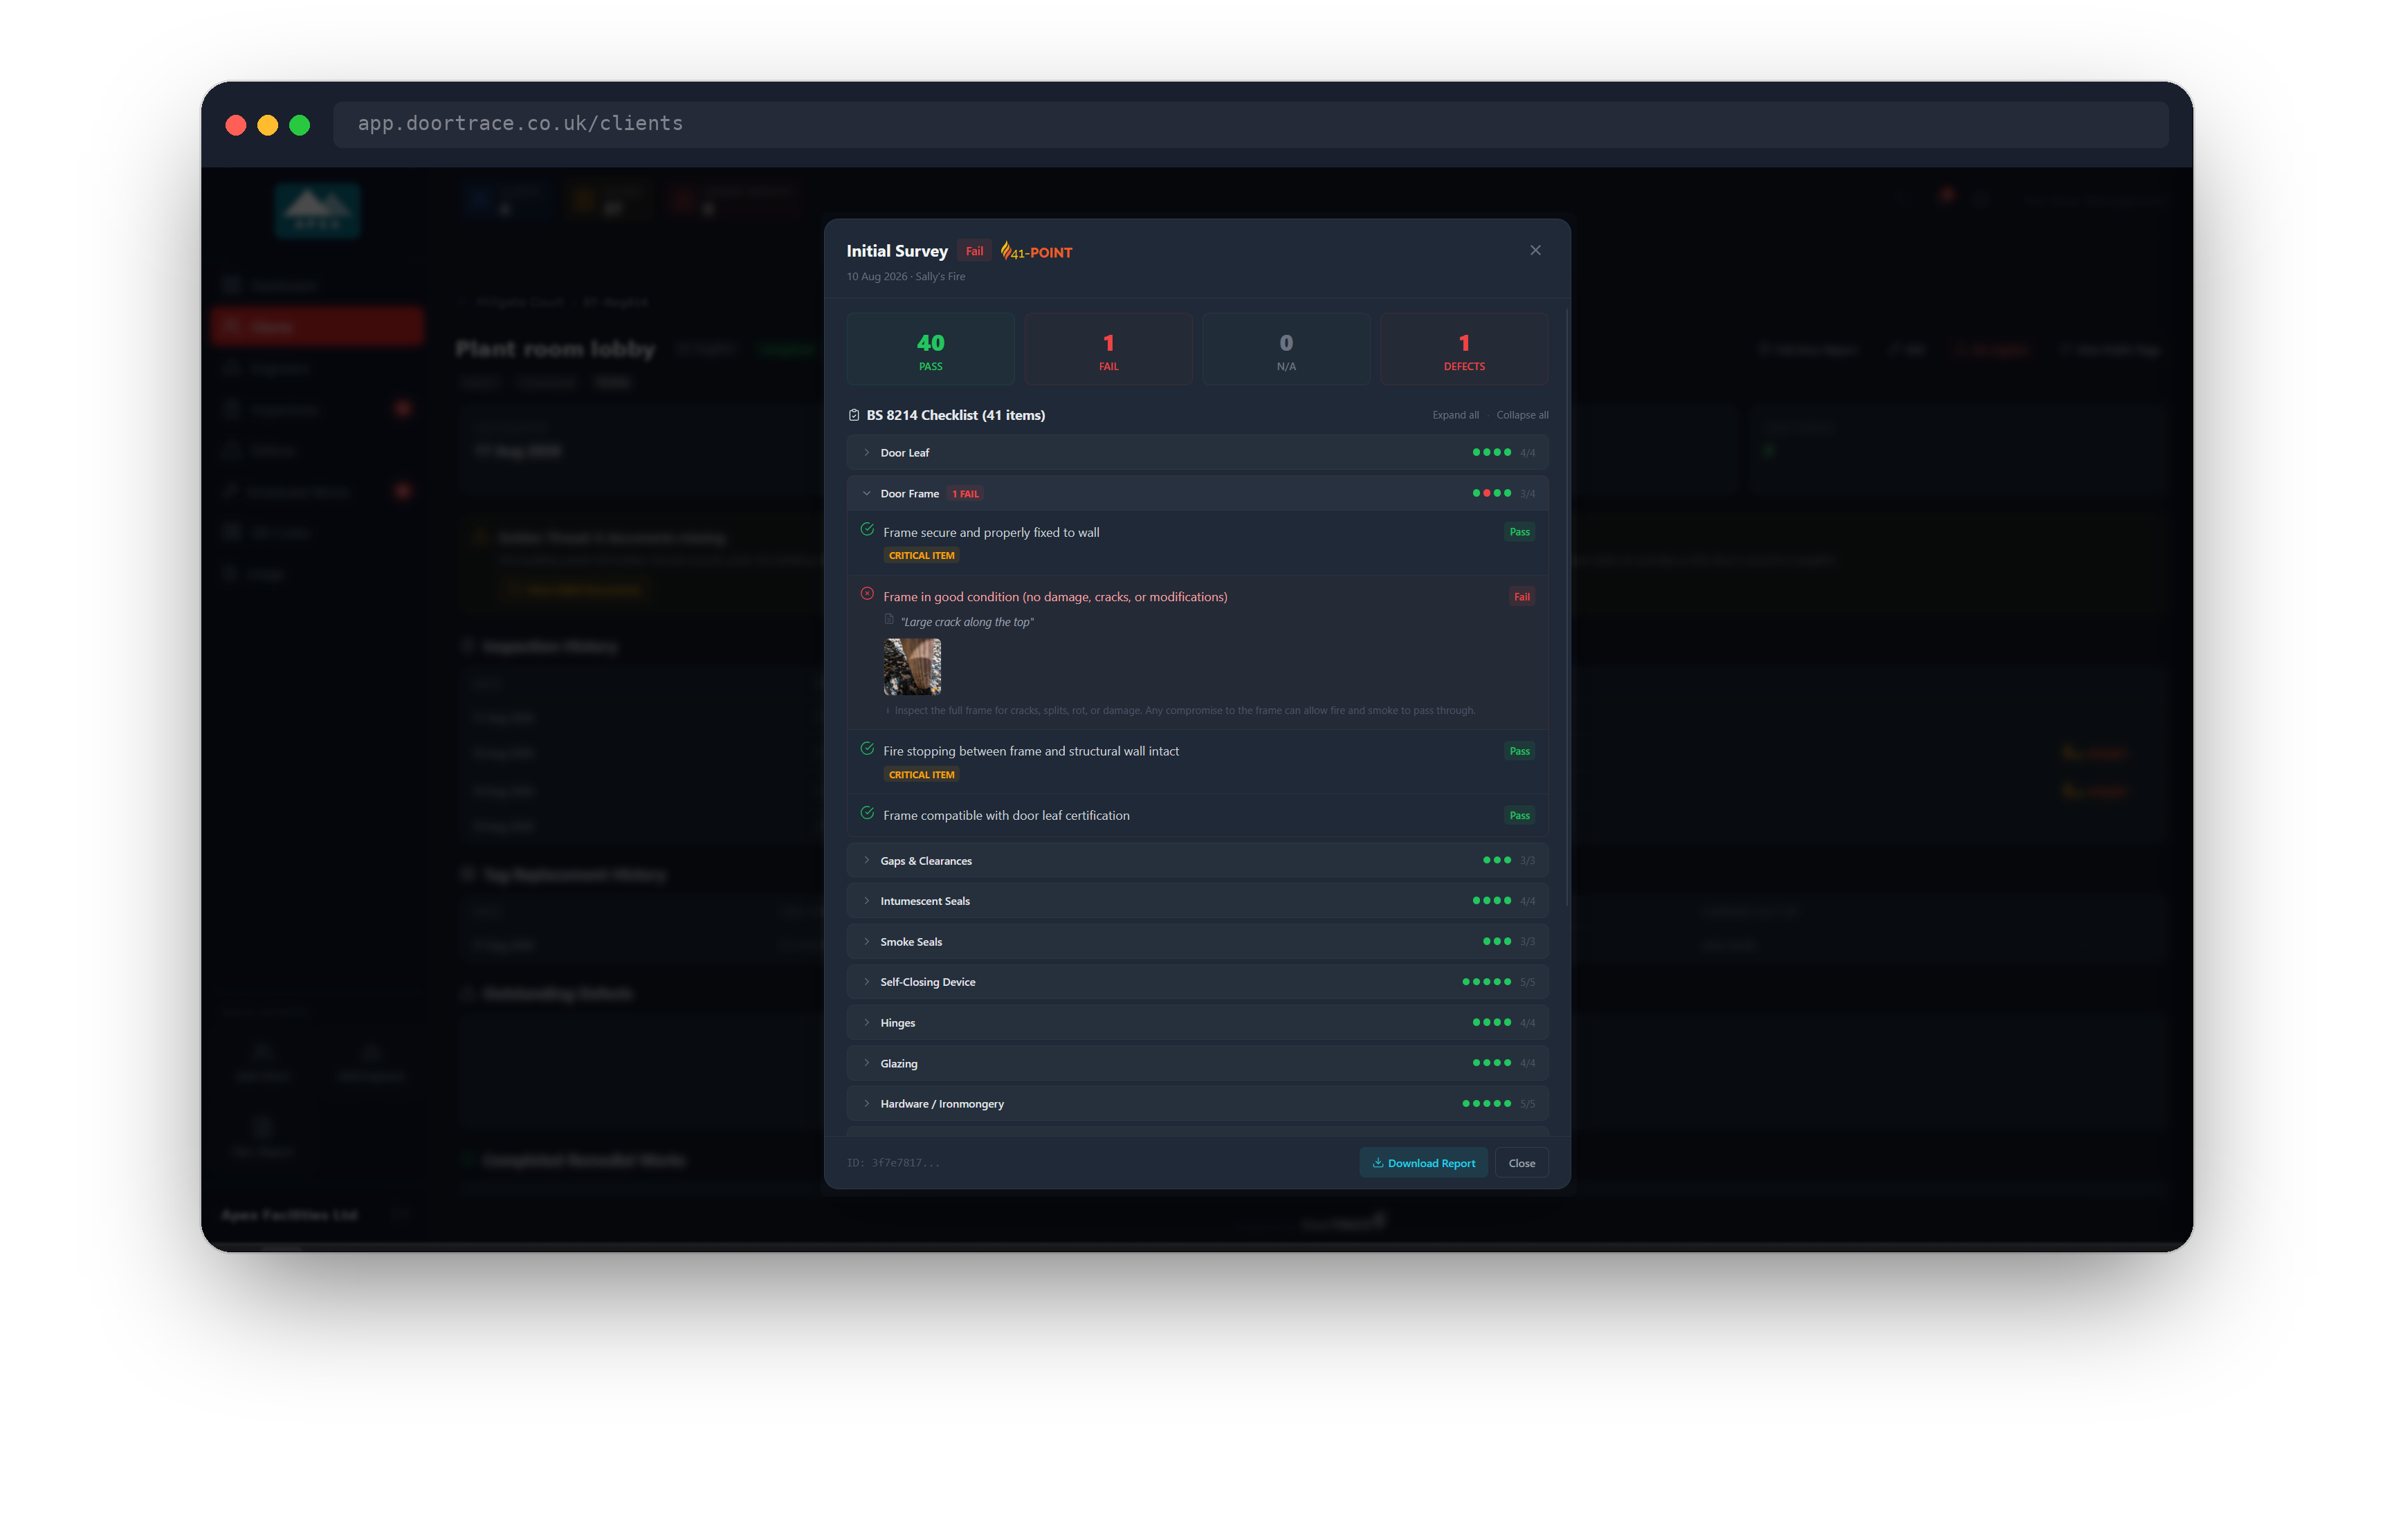
Task: Expand the Glazing section
Action: [1197, 1063]
